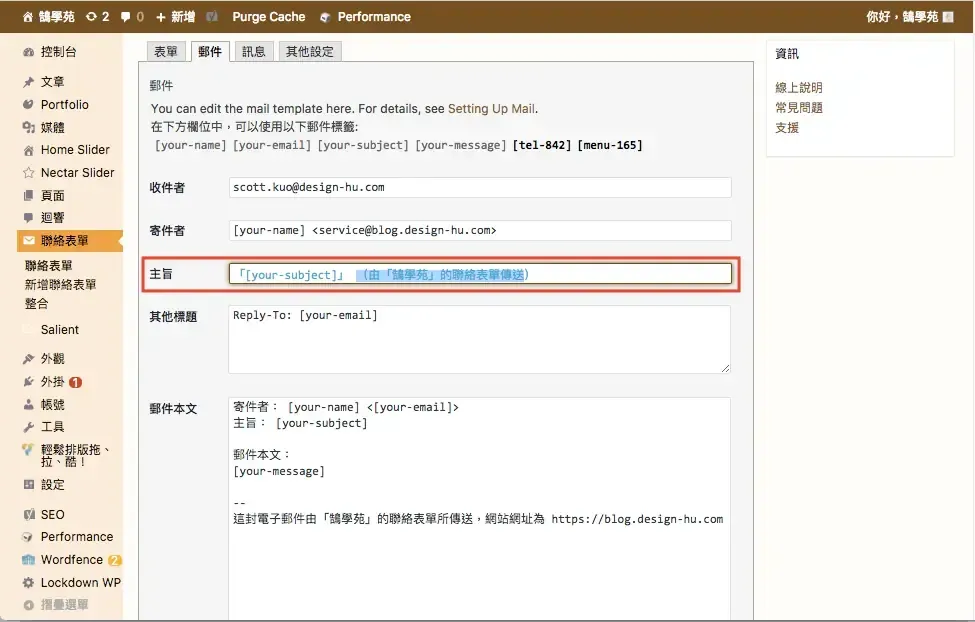The height and width of the screenshot is (622, 975).
Task: Click the [your-email] mail tag
Action: (272, 145)
